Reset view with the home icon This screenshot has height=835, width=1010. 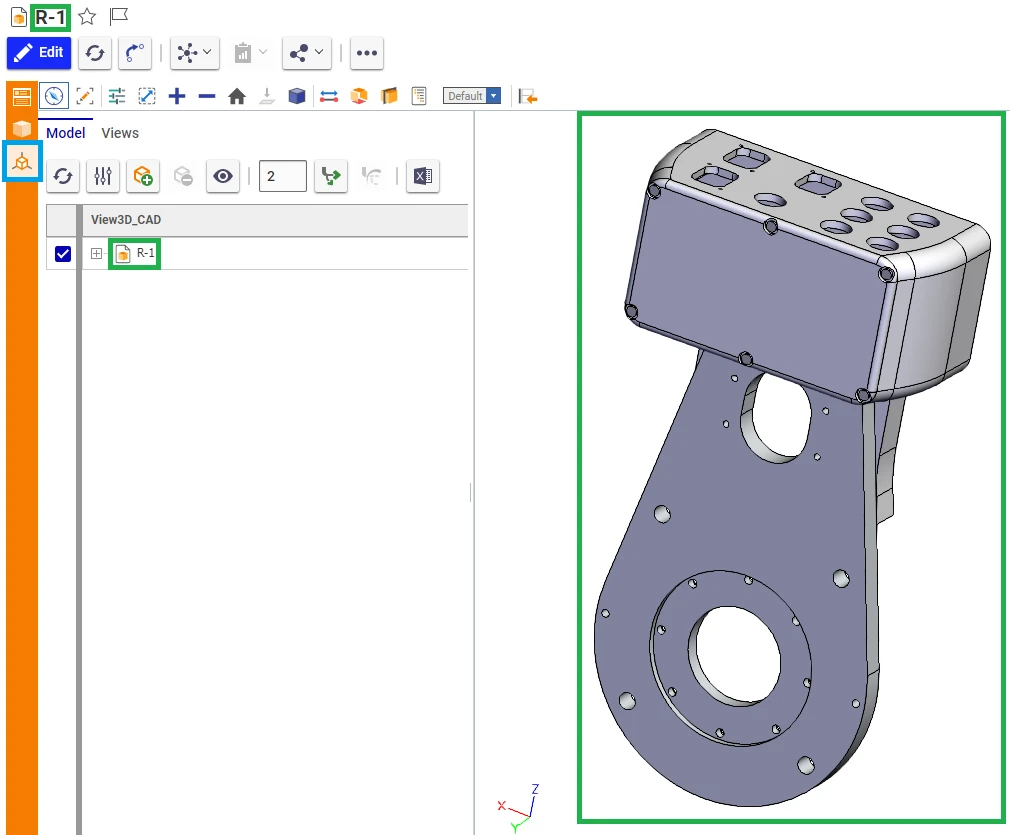pyautogui.click(x=237, y=96)
